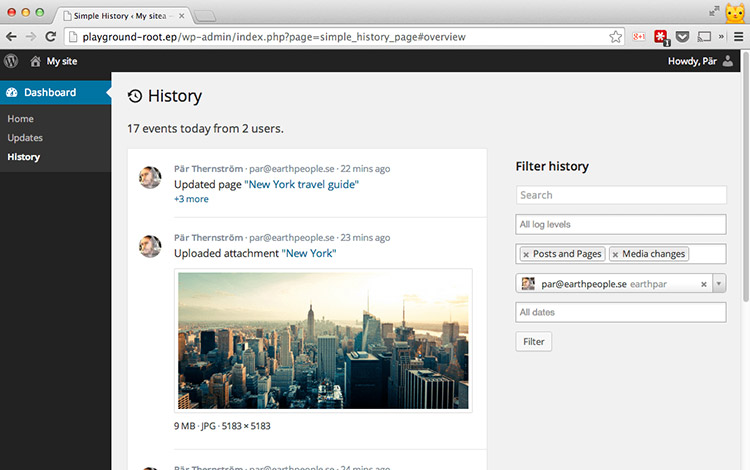Screen dimensions: 750x470
Task: Reload the page with the refresh icon
Action: (50, 36)
